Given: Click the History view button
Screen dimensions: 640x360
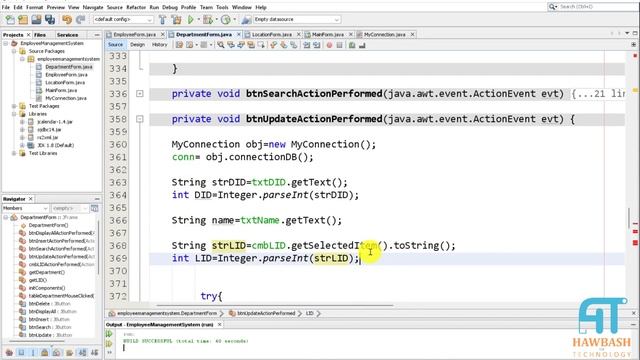Looking at the screenshot, I should click(160, 45).
